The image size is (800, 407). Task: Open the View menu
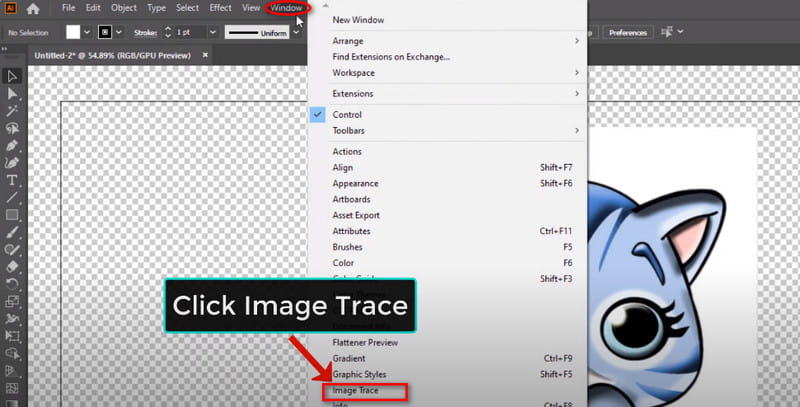pyautogui.click(x=251, y=8)
